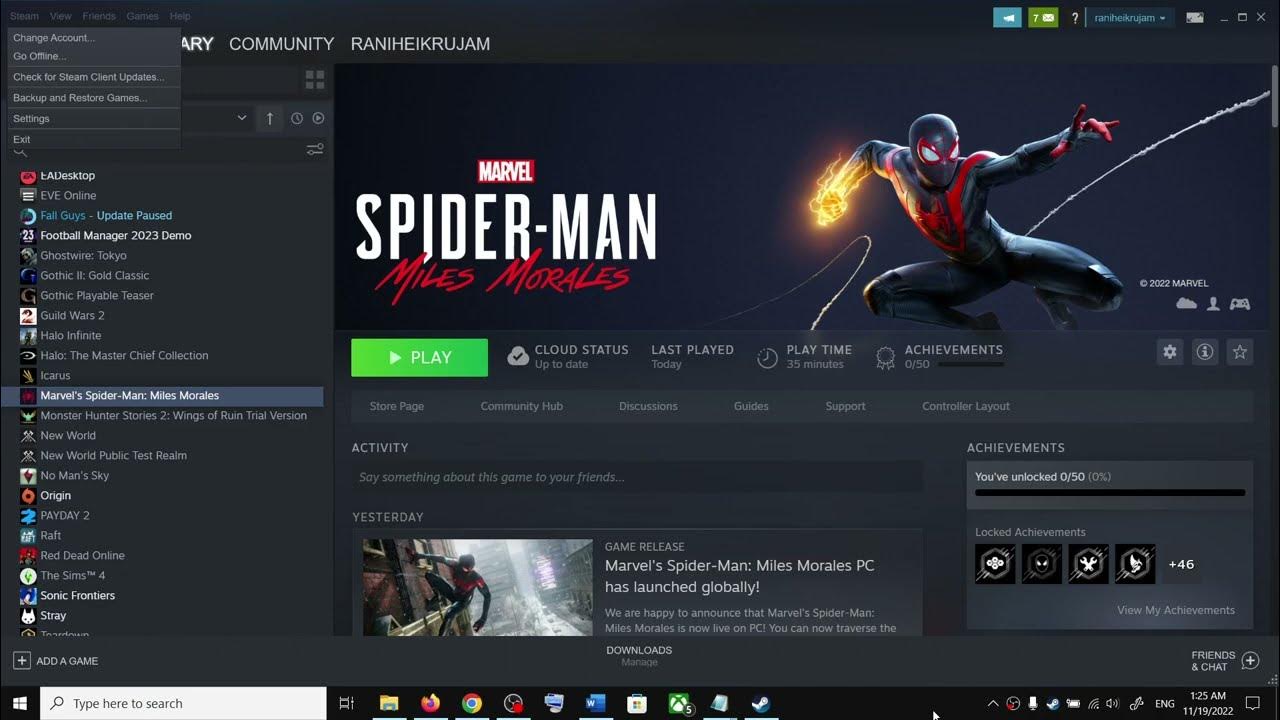
Task: Open DOWNLOADS Manage
Action: coord(639,655)
